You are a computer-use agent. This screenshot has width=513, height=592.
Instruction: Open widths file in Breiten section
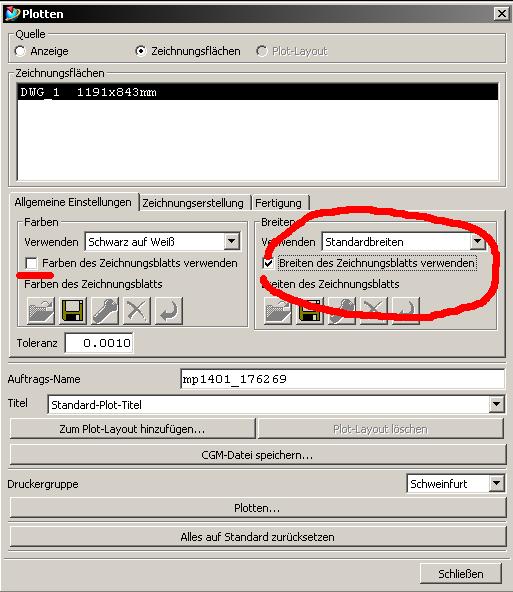click(x=278, y=311)
